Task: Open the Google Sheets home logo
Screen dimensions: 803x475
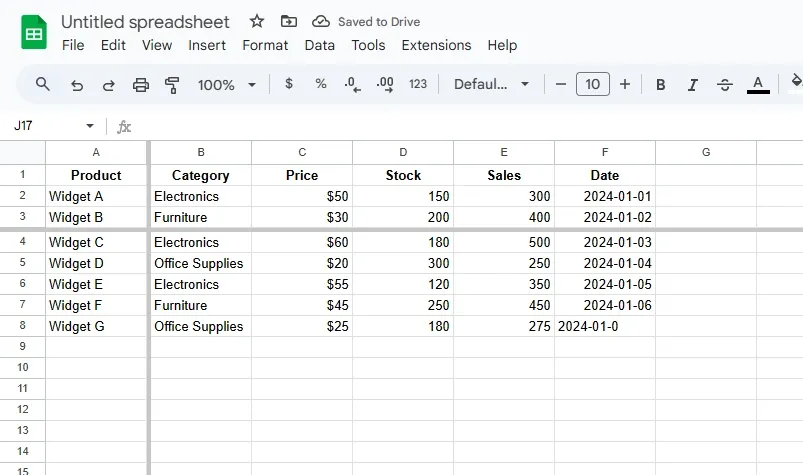Action: 34,32
